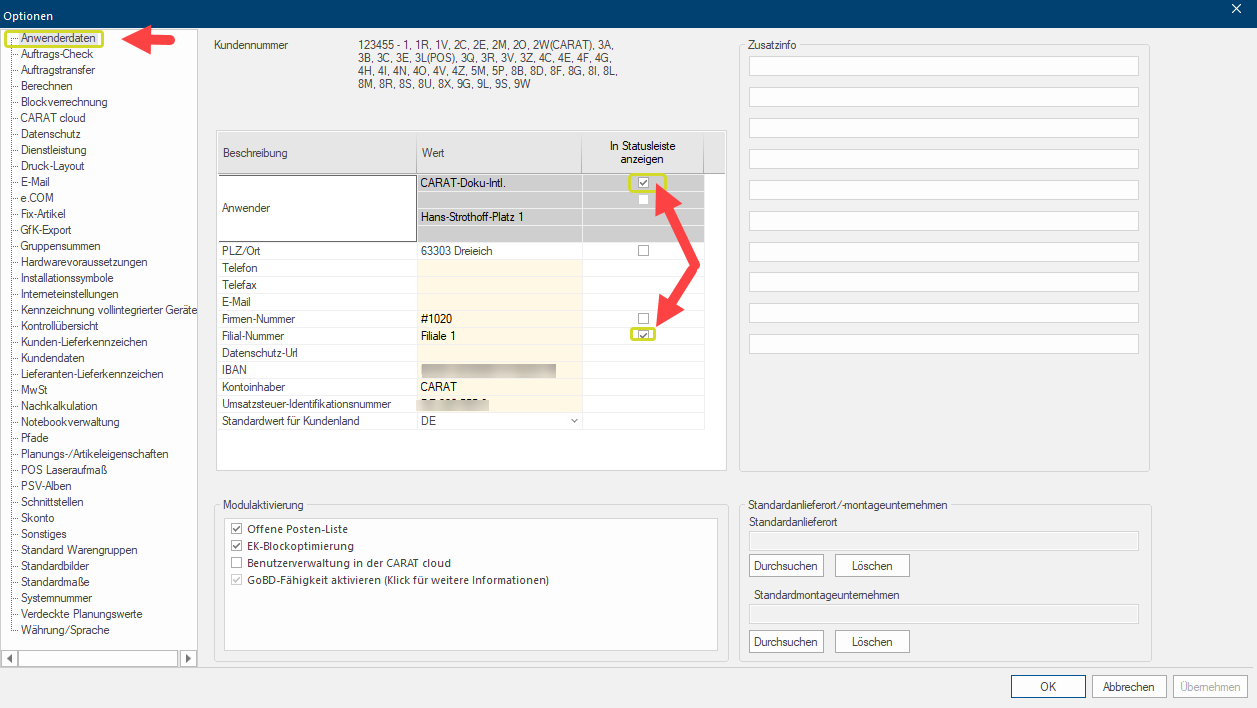Enable Benutzerverwaltung in der CARAT cloud
This screenshot has width=1257, height=708.
coord(237,563)
